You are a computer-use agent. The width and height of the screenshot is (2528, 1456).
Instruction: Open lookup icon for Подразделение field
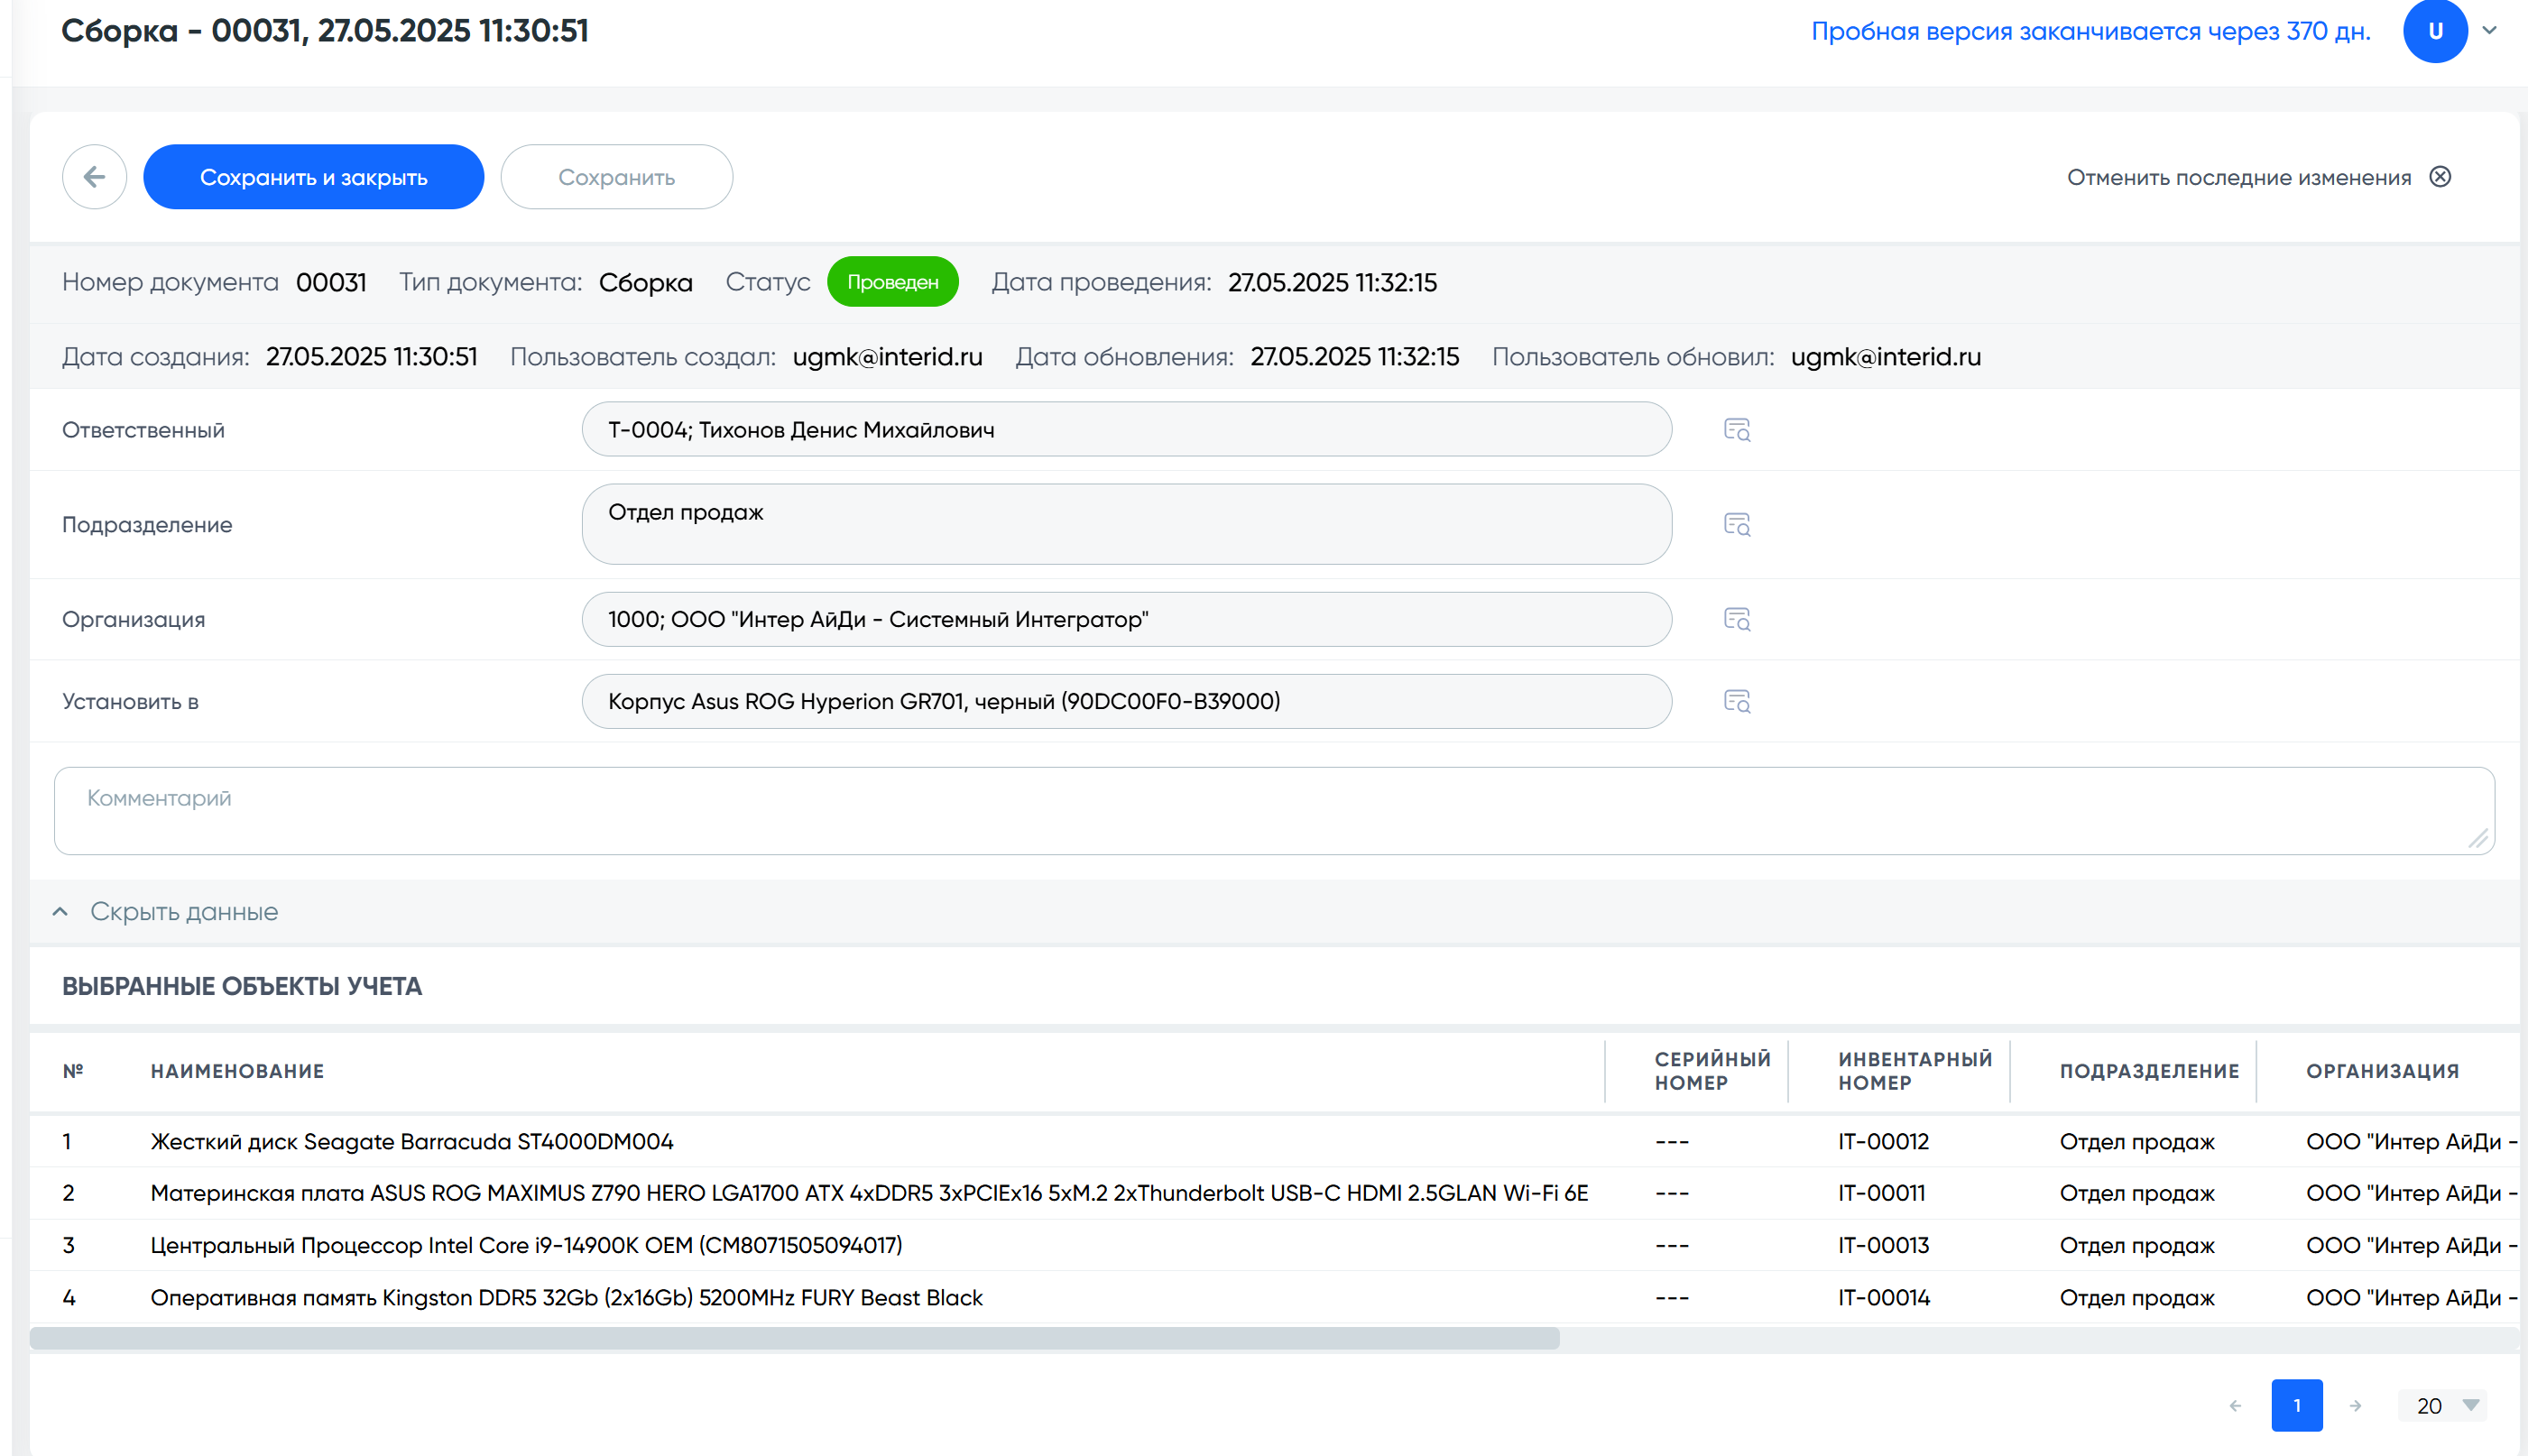coord(1737,525)
